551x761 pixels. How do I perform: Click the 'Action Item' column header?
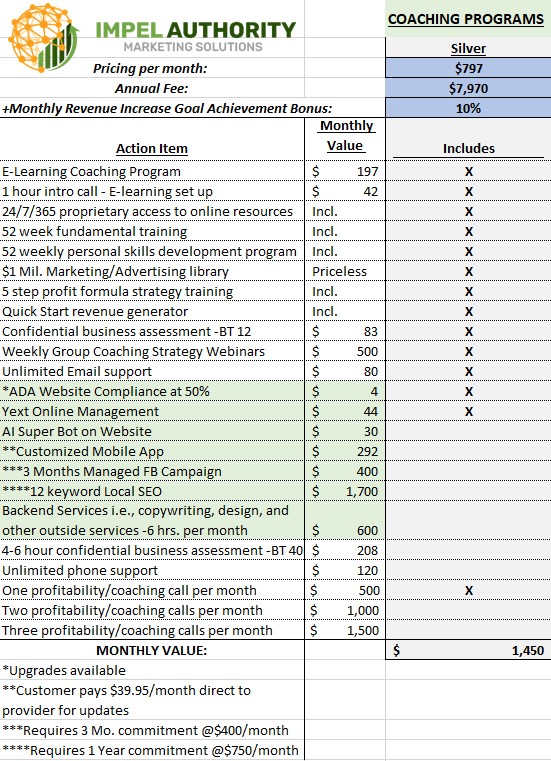coord(151,149)
